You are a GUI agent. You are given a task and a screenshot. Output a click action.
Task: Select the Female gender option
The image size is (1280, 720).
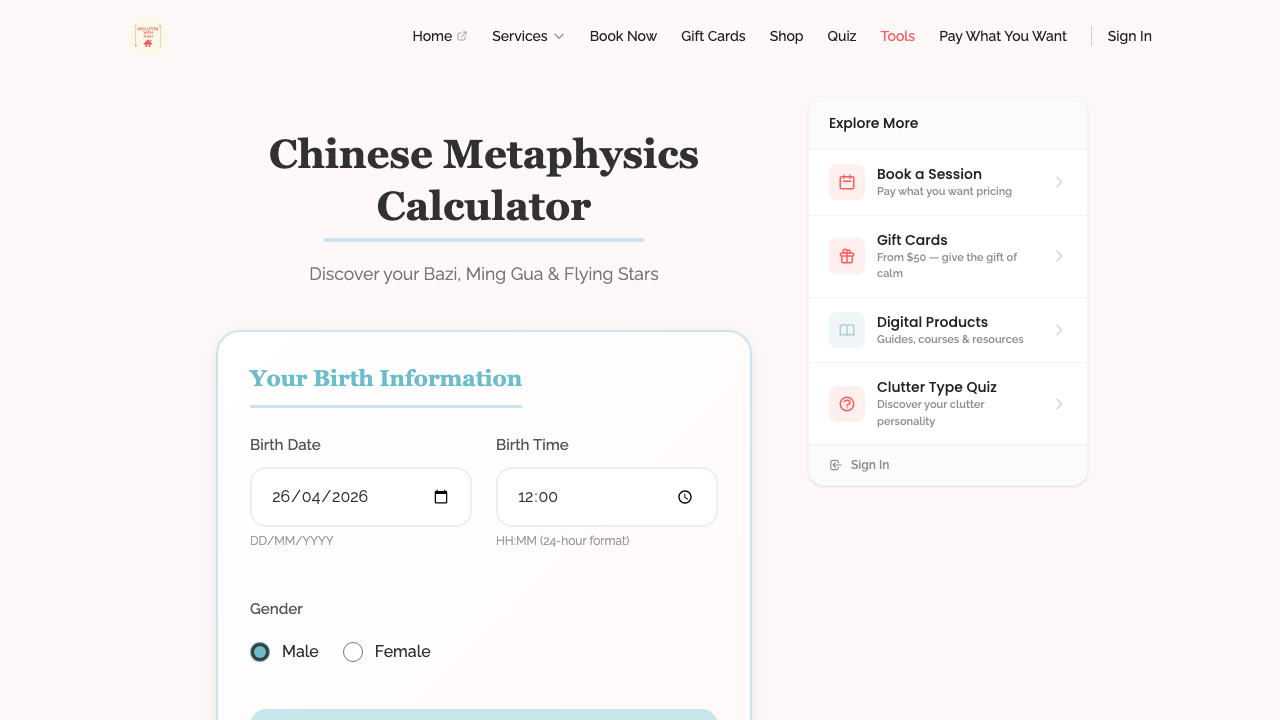coord(352,651)
